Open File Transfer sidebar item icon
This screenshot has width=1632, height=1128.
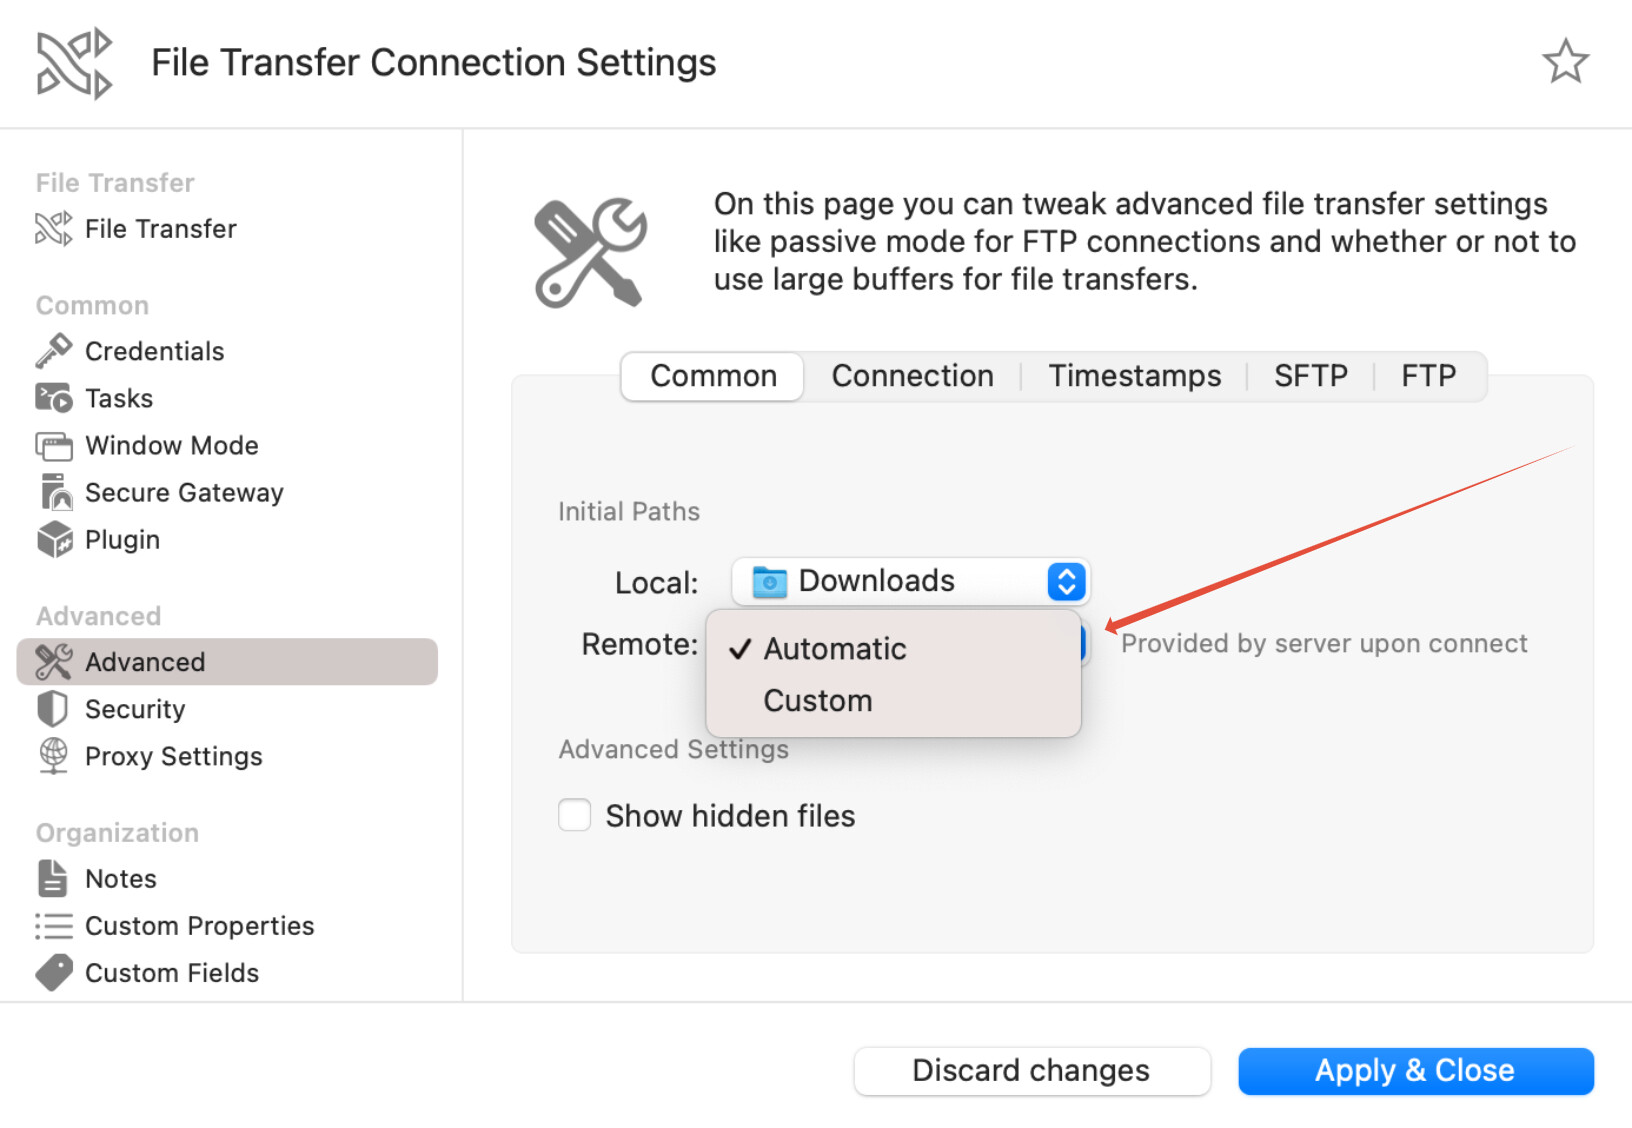point(54,229)
